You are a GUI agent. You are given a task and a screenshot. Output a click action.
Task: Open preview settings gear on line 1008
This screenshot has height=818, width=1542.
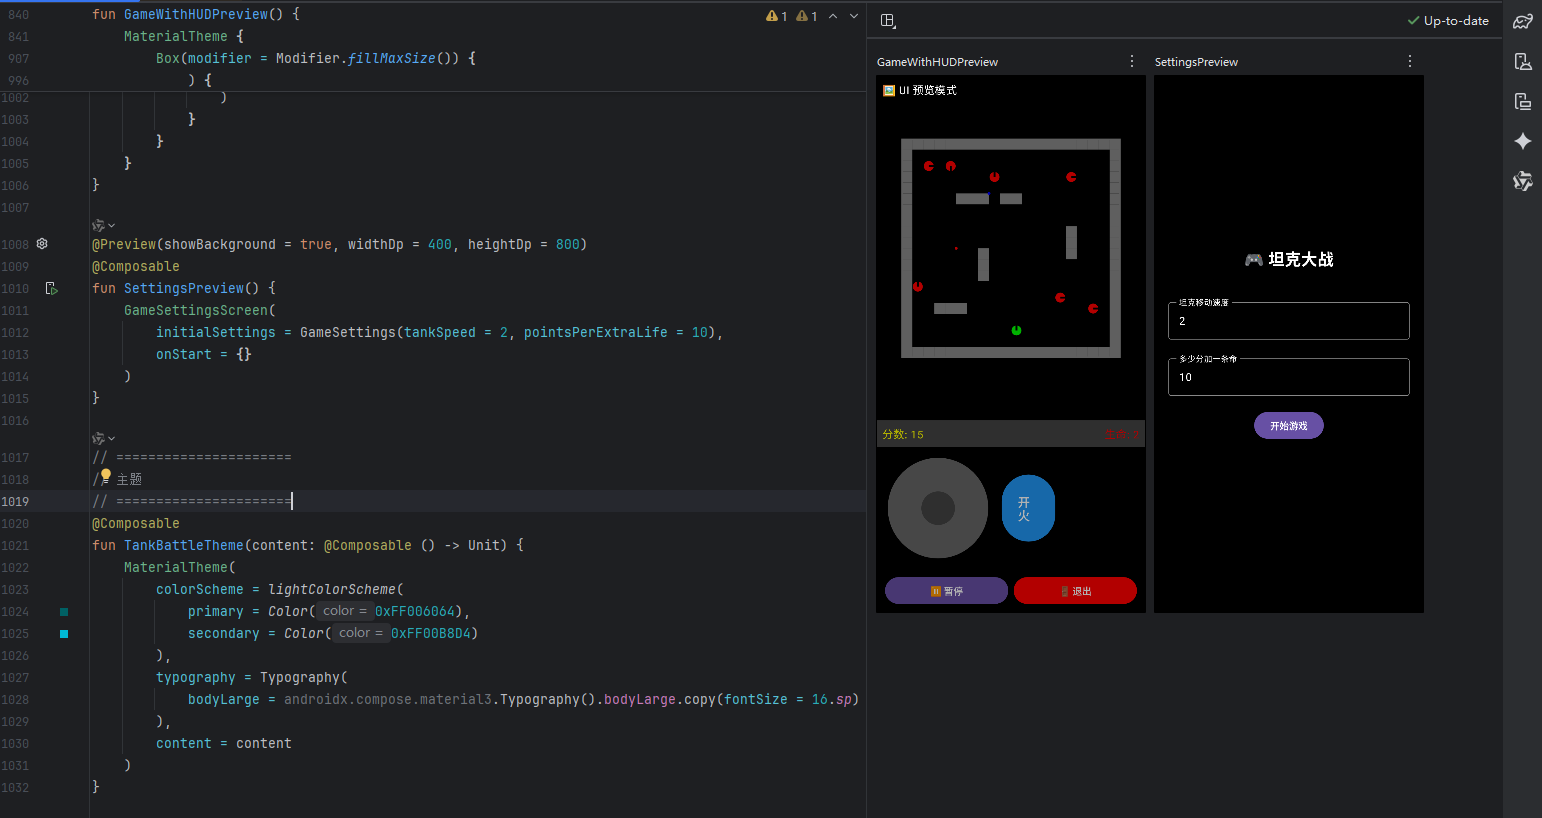42,243
